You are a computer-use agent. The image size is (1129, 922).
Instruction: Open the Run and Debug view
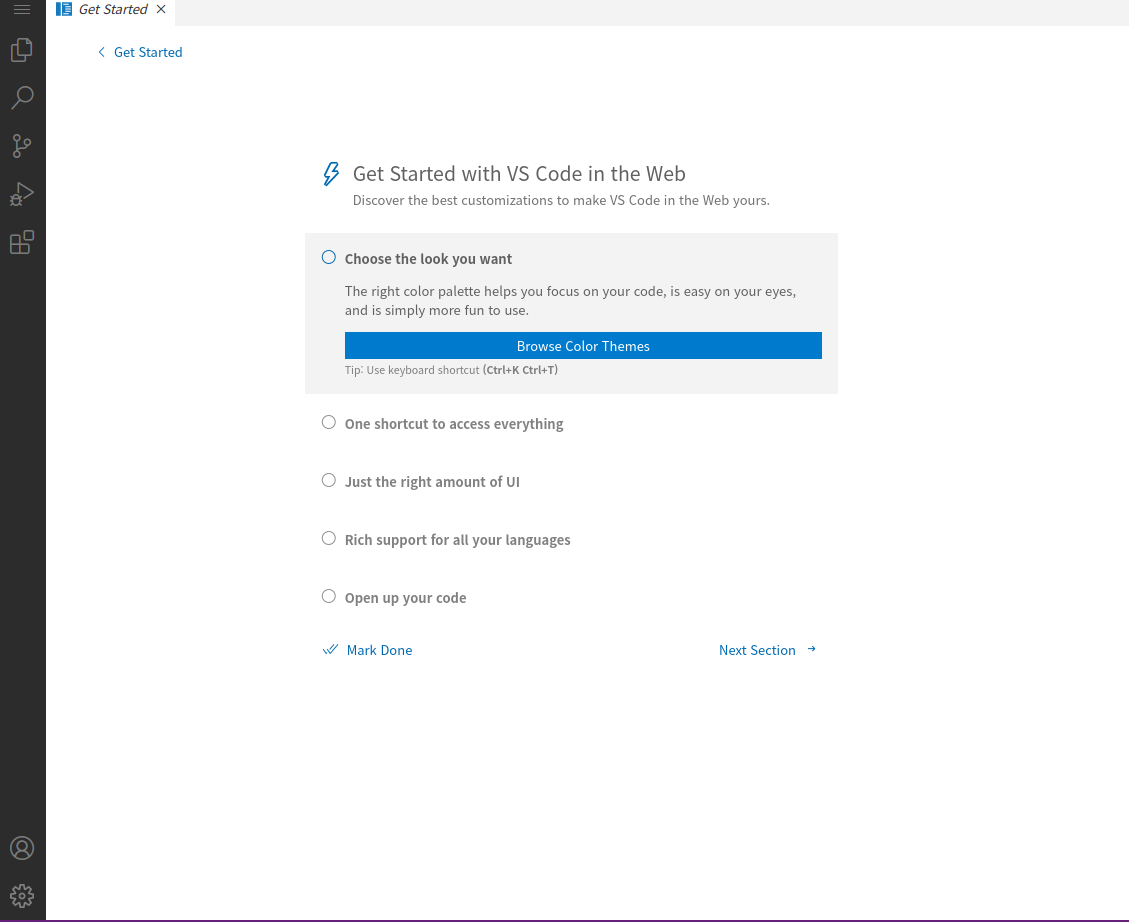point(22,194)
